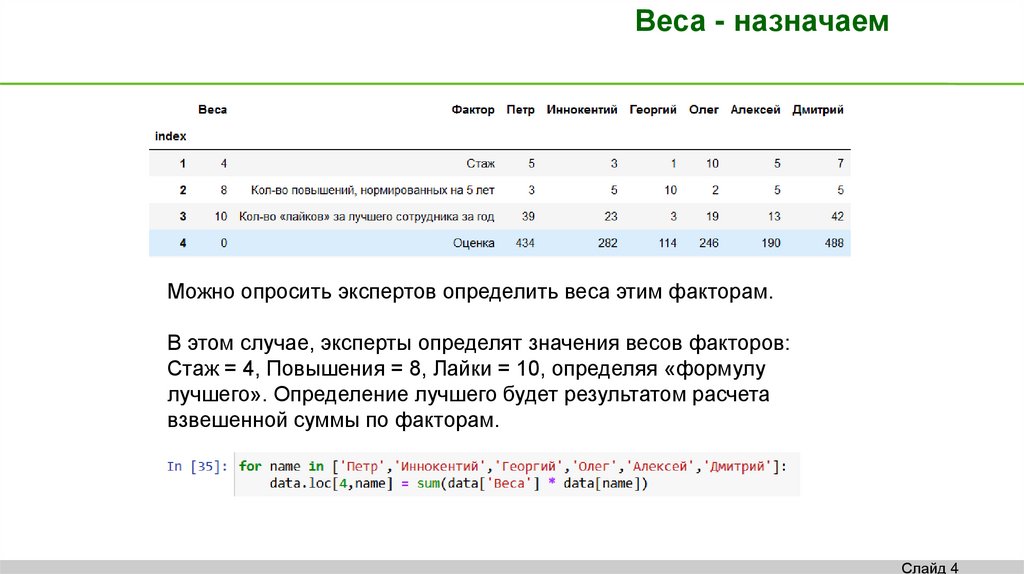Click the slide title "Веса - назначаем"

coord(761,21)
